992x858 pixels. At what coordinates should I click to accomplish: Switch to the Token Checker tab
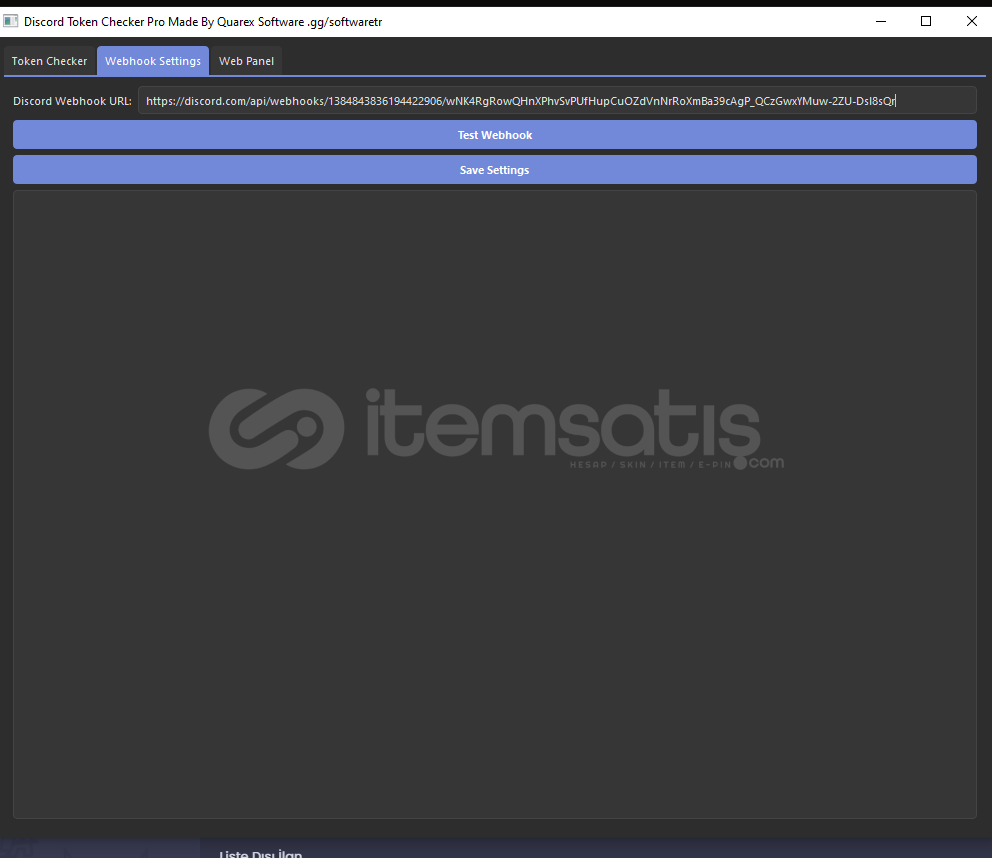pos(49,61)
